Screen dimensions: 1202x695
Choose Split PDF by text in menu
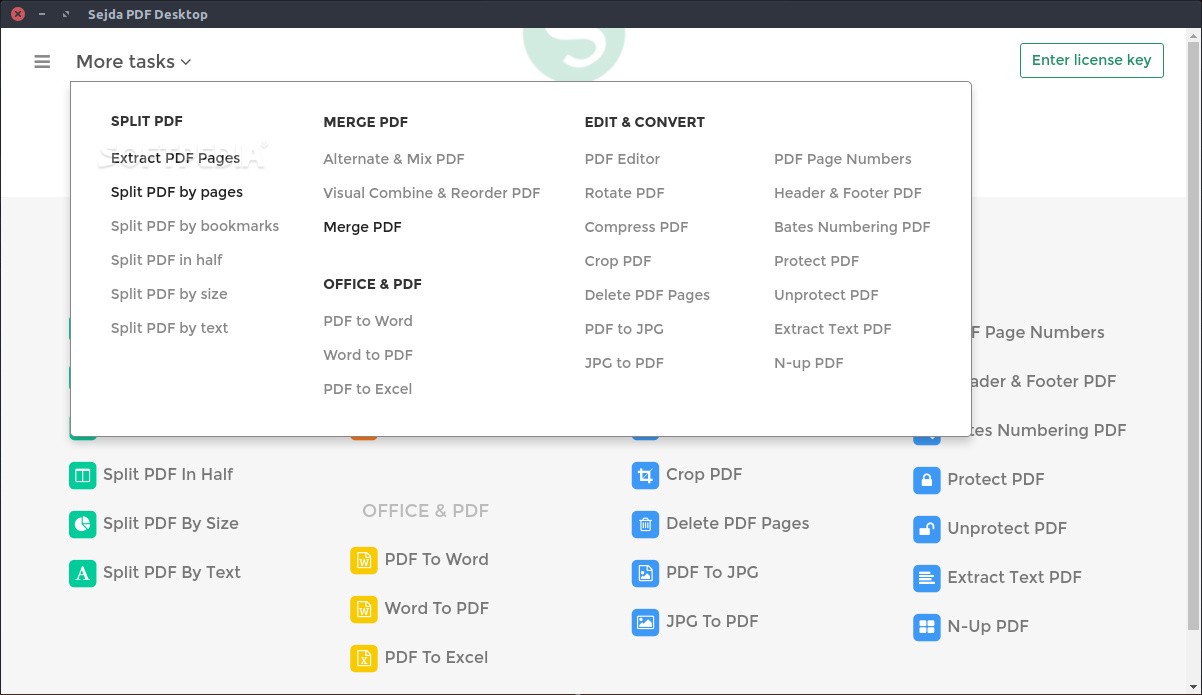click(x=169, y=328)
